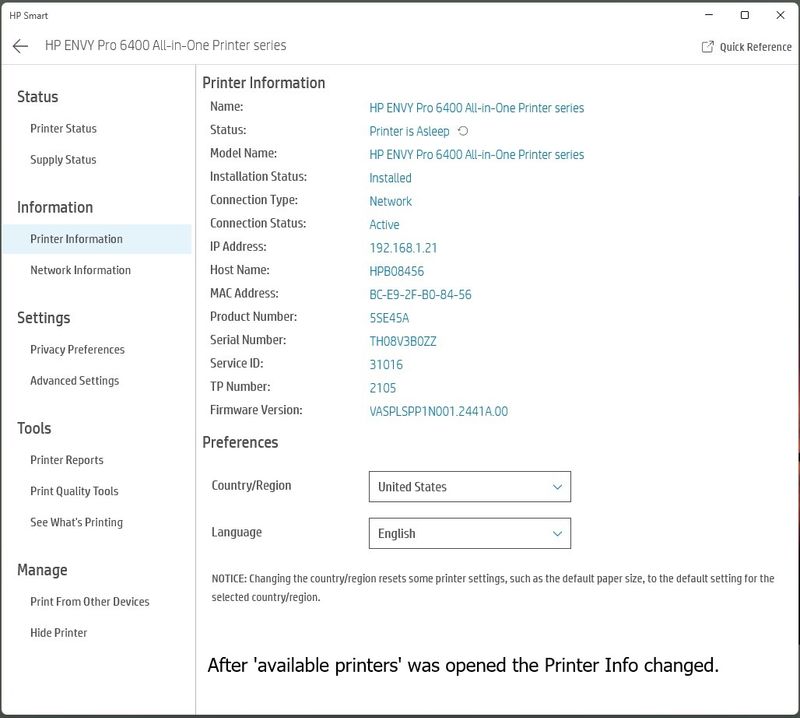Click the Information section heading in sidebar
This screenshot has height=718, width=800.
coord(55,207)
